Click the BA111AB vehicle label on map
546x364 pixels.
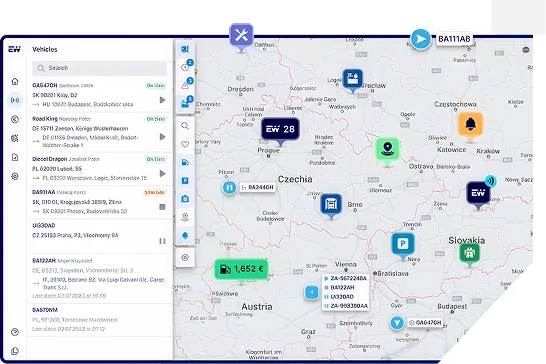[x=454, y=39]
